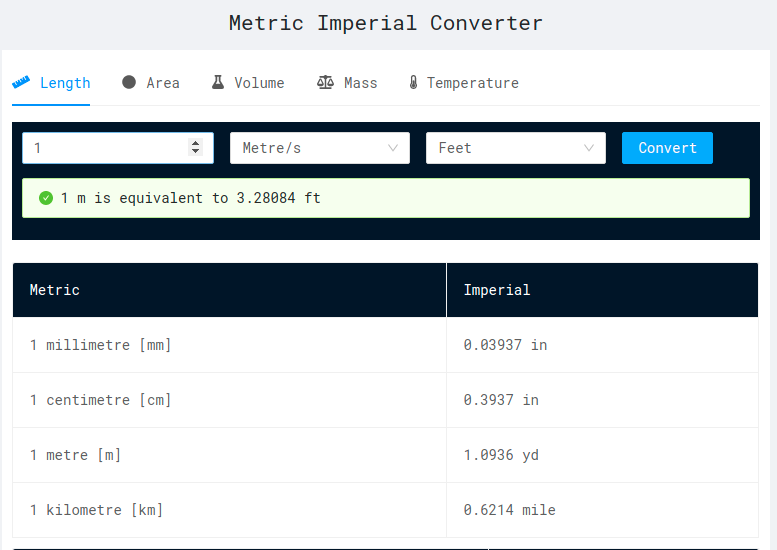Increase the input value with up arrow
This screenshot has height=550, width=777.
(x=195, y=143)
